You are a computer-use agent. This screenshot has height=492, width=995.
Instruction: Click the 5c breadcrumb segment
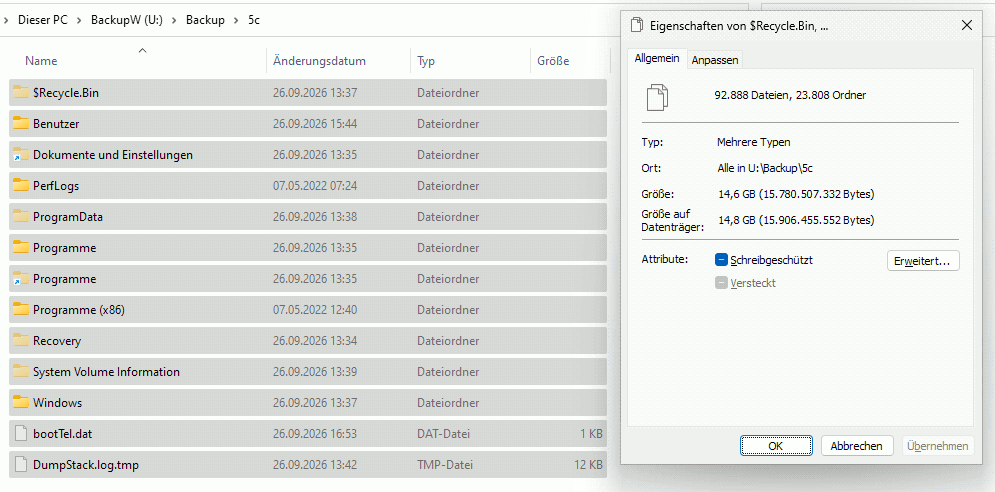[x=254, y=20]
